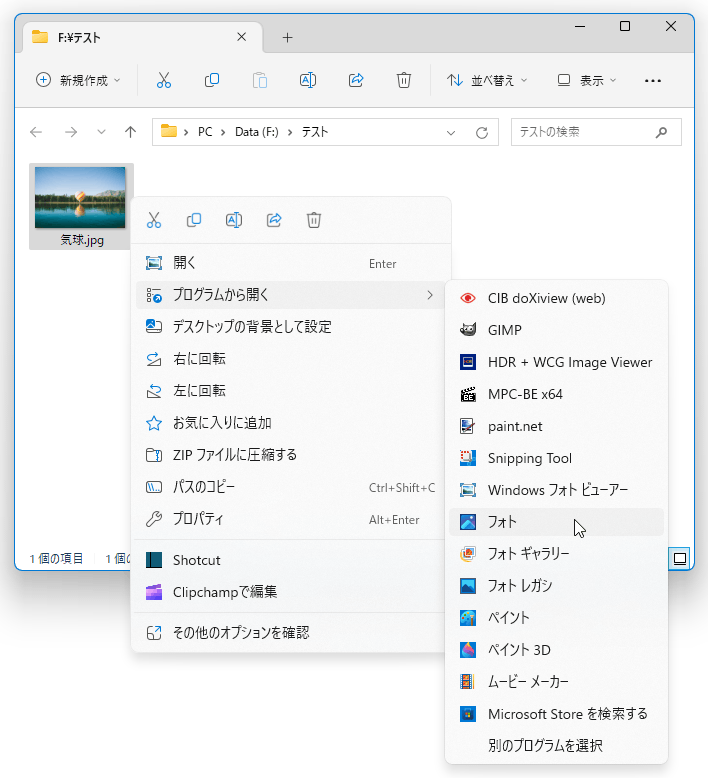Viewport: 708px width, 778px height.
Task: Open プロパティ from context menu
Action: click(291, 519)
